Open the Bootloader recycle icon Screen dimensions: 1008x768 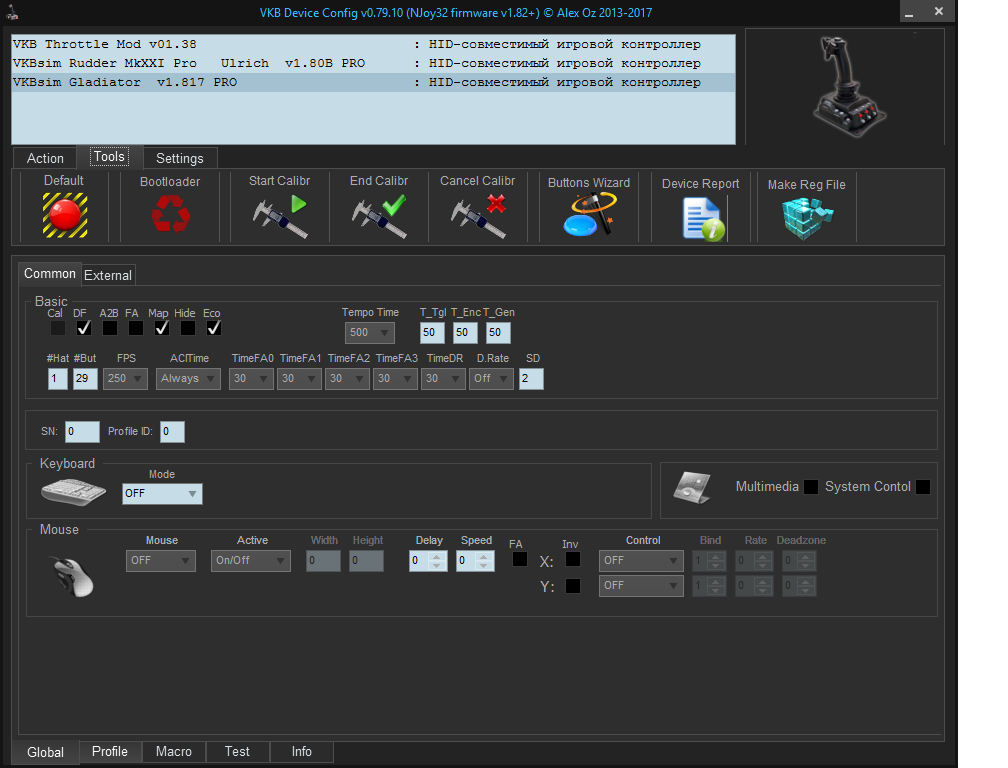(x=170, y=213)
